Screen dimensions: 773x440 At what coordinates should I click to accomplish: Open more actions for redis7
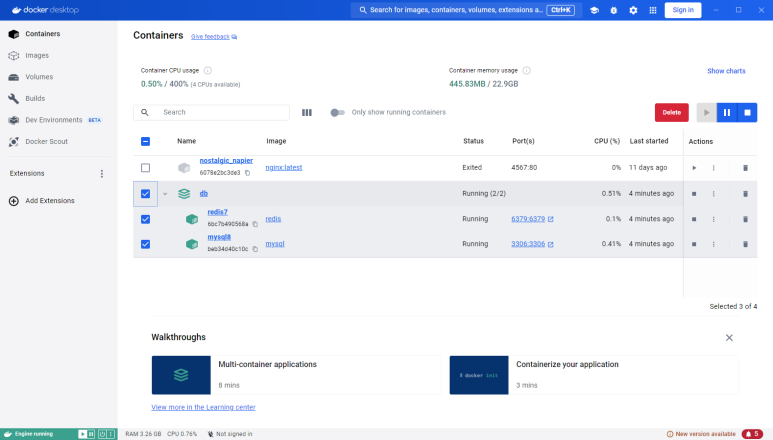click(713, 219)
